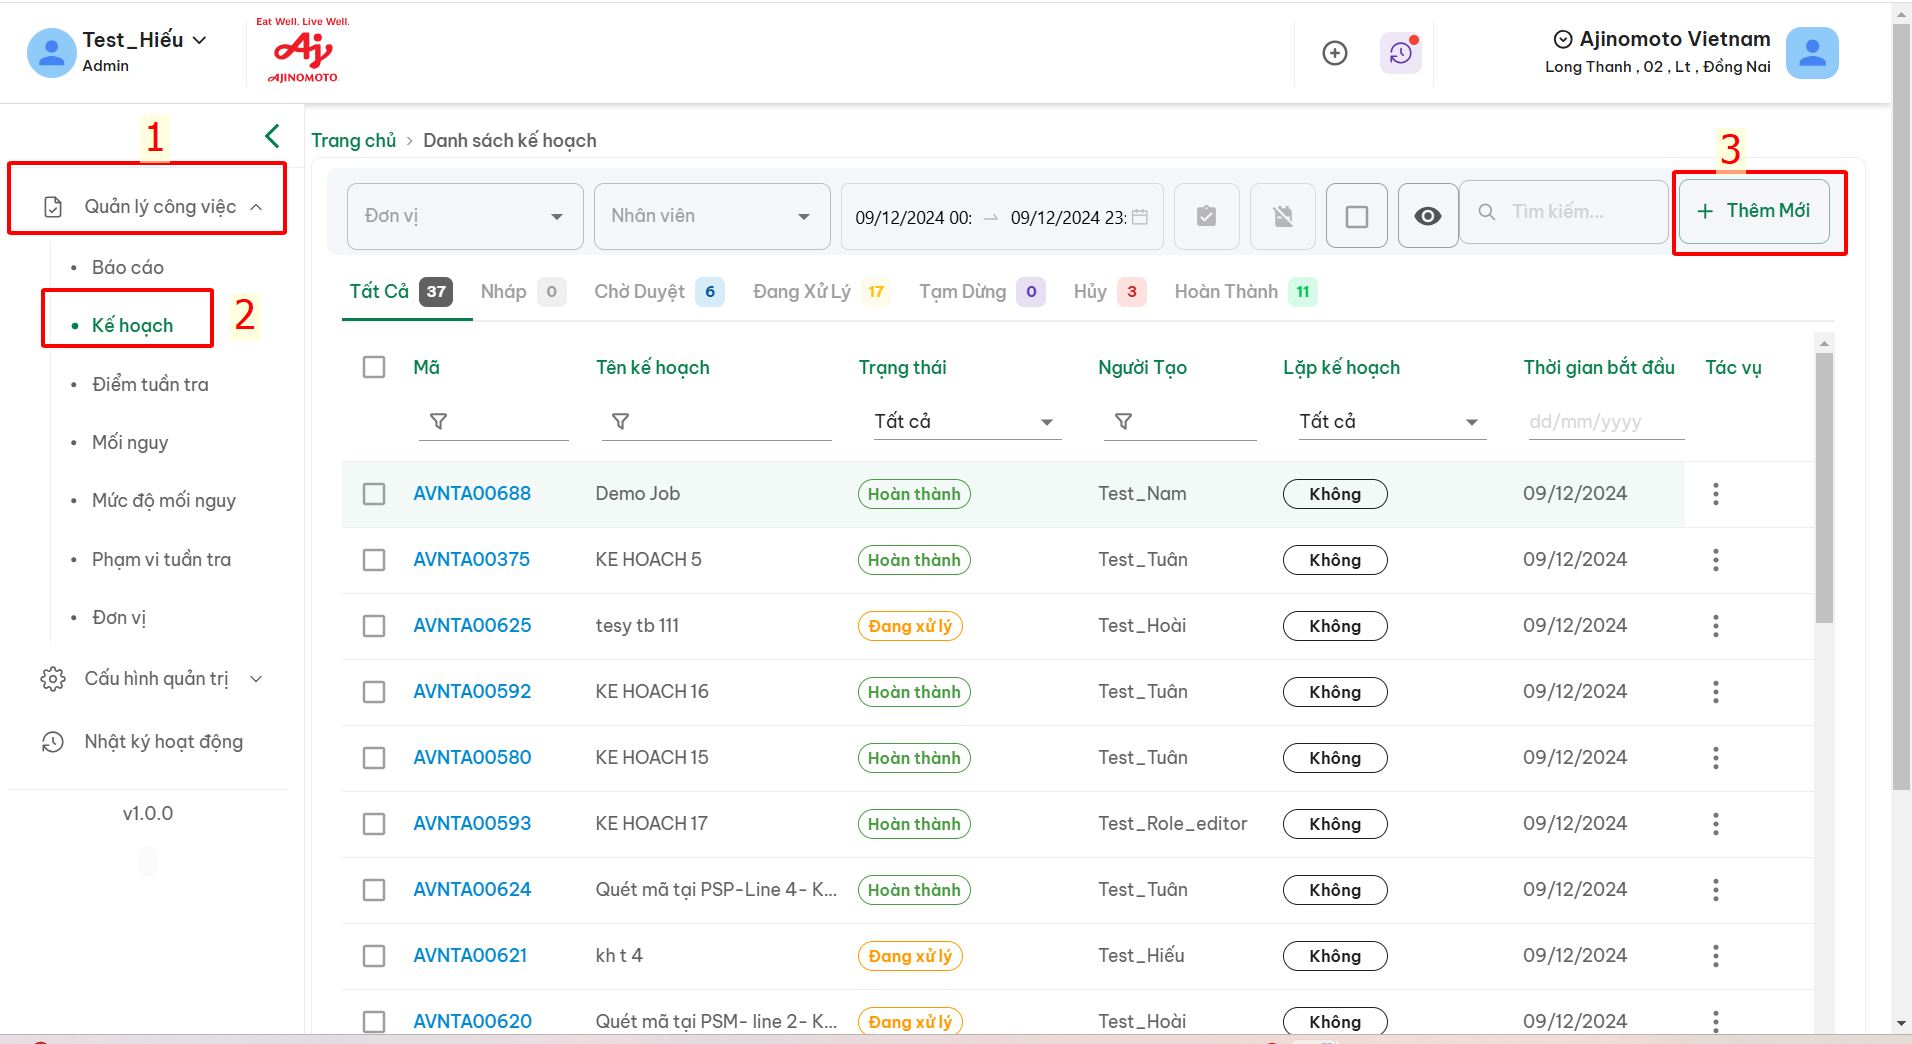This screenshot has width=1912, height=1044.
Task: Select Điểm tuần tra in sidebar
Action: tap(150, 385)
